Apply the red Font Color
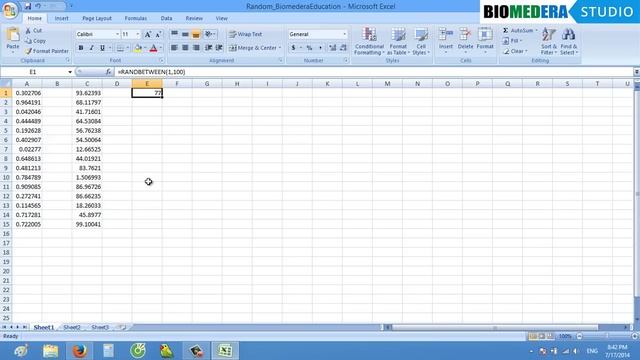The image size is (640, 360). tap(153, 48)
